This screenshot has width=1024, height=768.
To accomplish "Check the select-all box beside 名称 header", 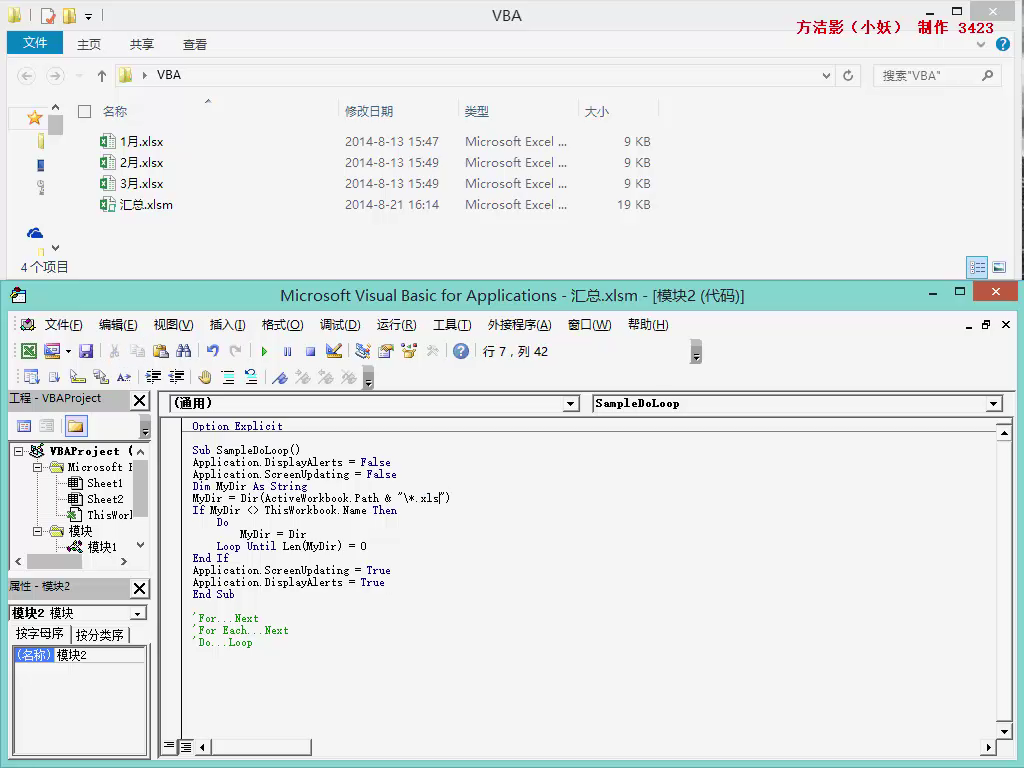I will point(84,112).
